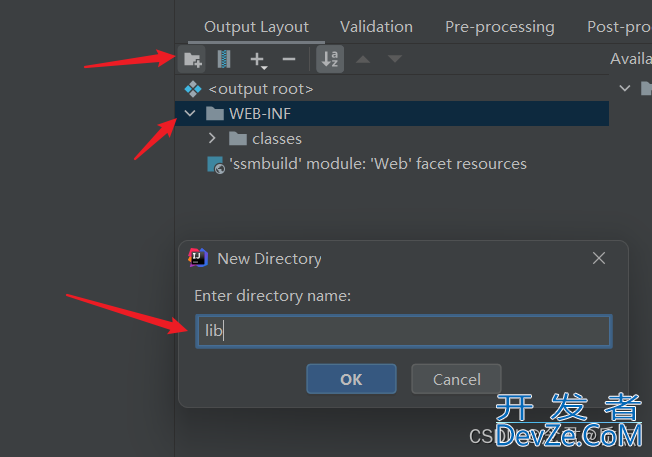Select the output root node

coord(261,89)
